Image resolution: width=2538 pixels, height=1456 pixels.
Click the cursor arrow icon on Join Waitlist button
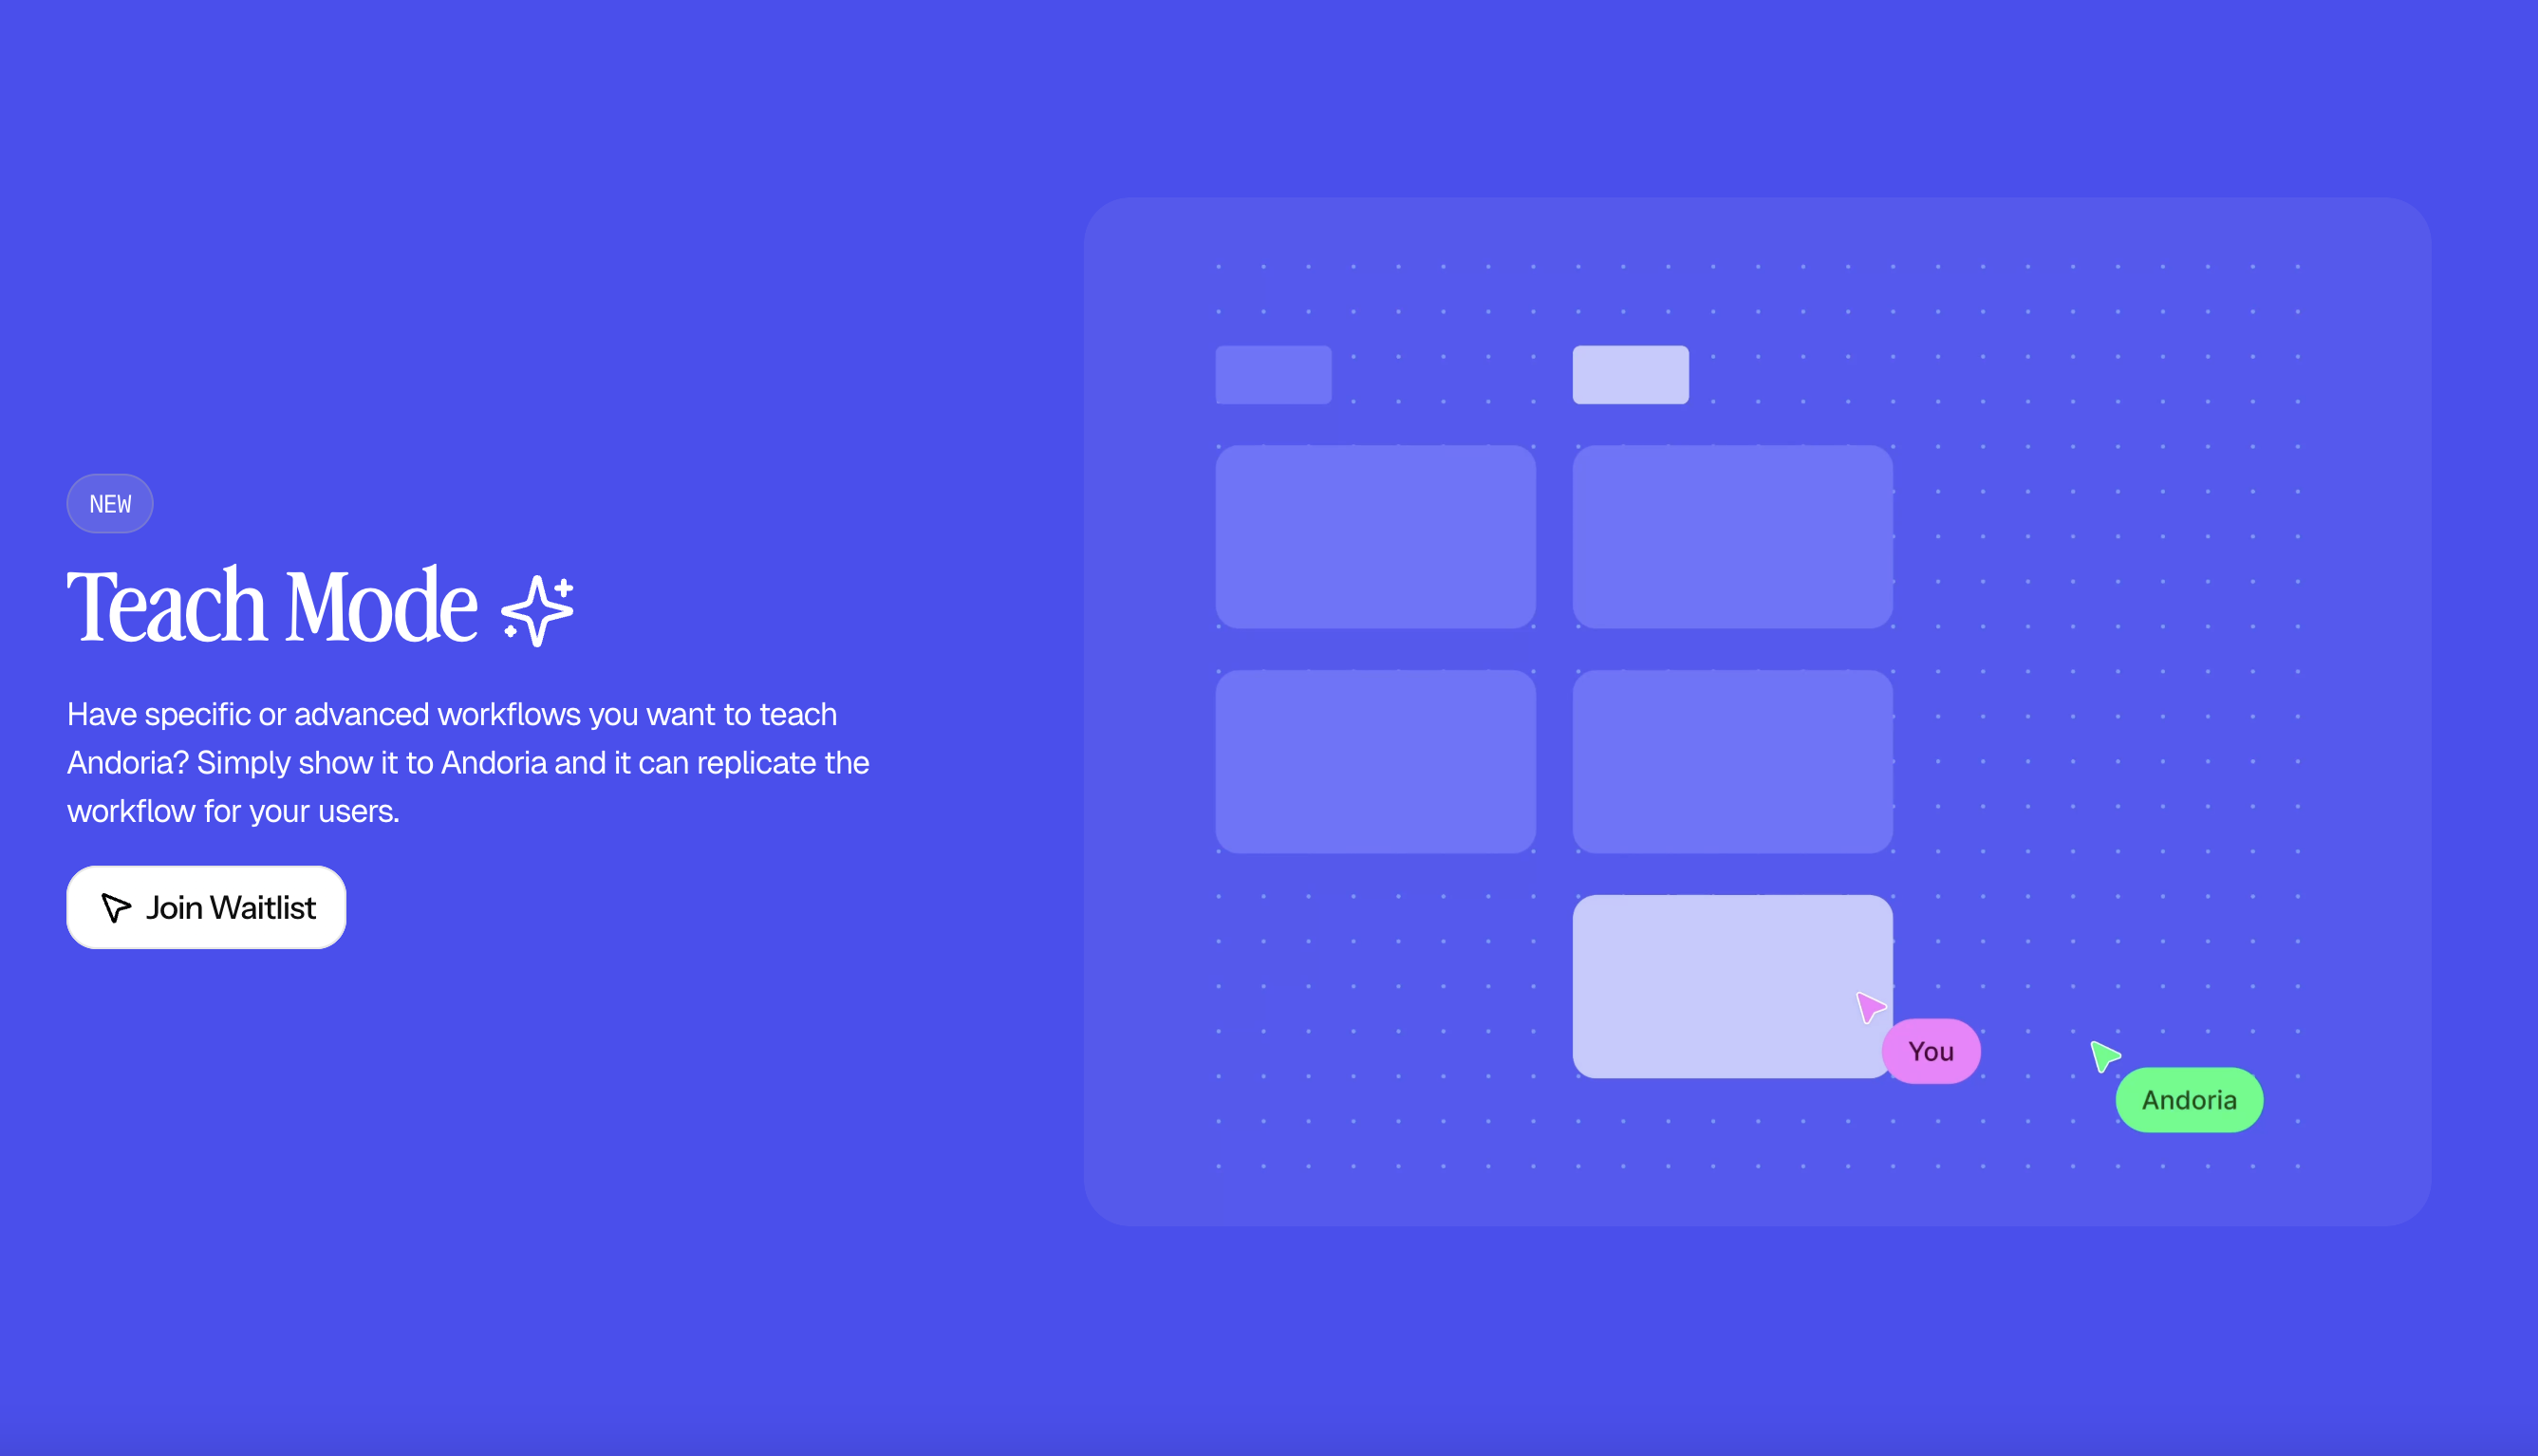tap(113, 906)
